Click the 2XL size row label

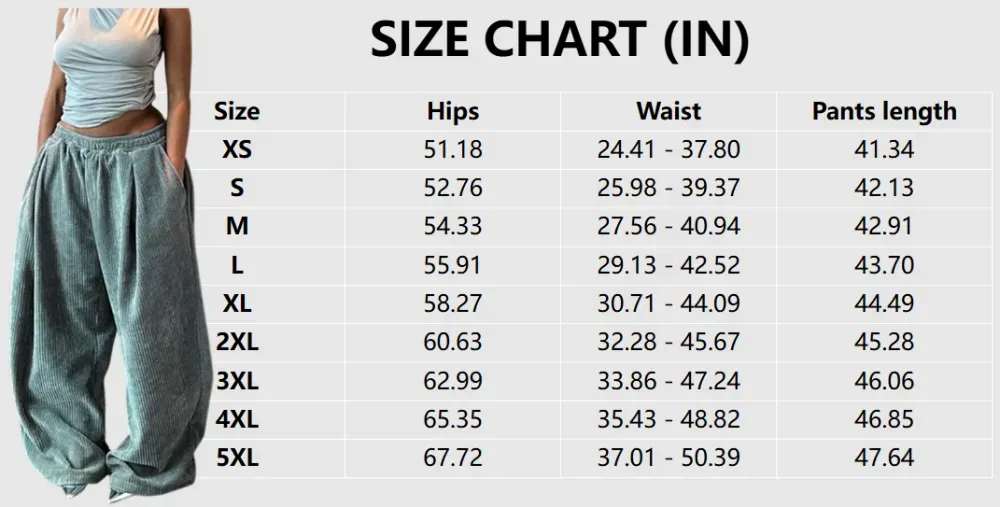pos(237,342)
